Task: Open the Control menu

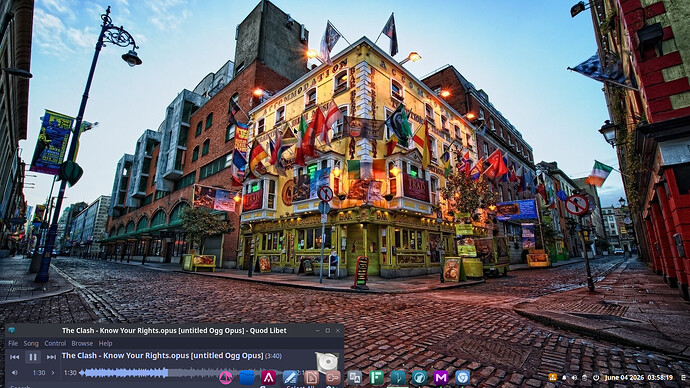Action: [x=55, y=343]
